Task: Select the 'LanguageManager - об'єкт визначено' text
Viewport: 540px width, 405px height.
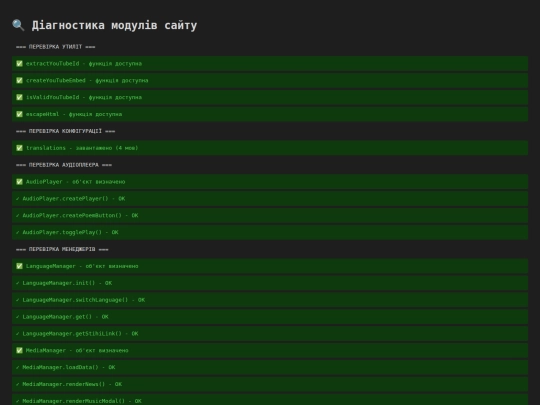Action: point(82,266)
